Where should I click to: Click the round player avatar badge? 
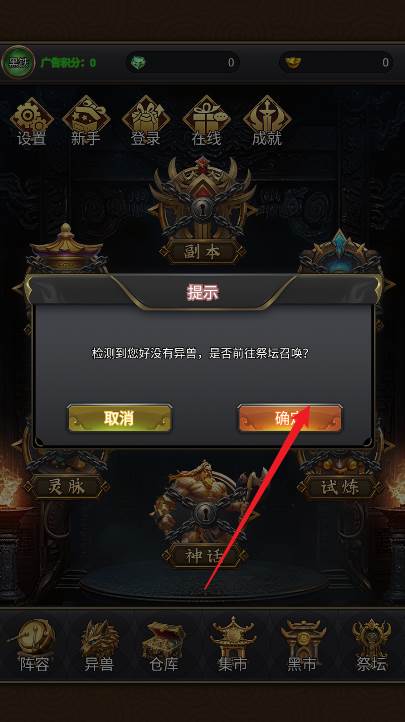(18, 62)
